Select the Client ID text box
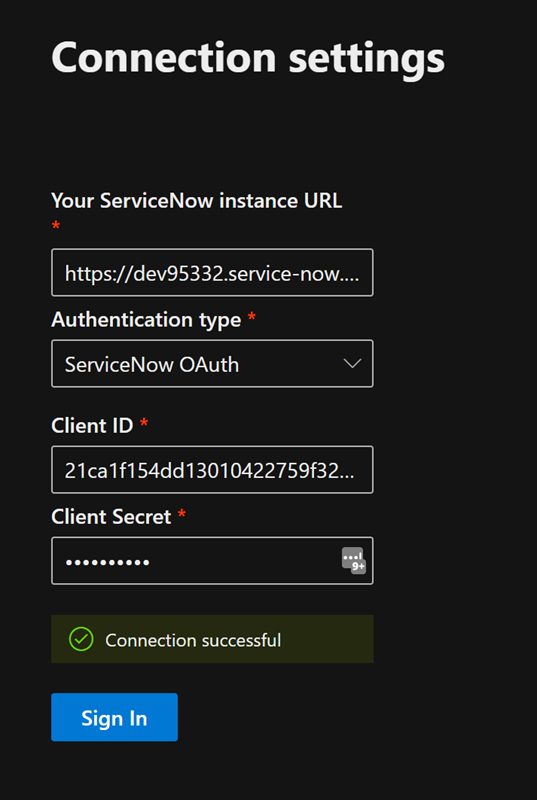Screen dimensions: 537x800 212,469
